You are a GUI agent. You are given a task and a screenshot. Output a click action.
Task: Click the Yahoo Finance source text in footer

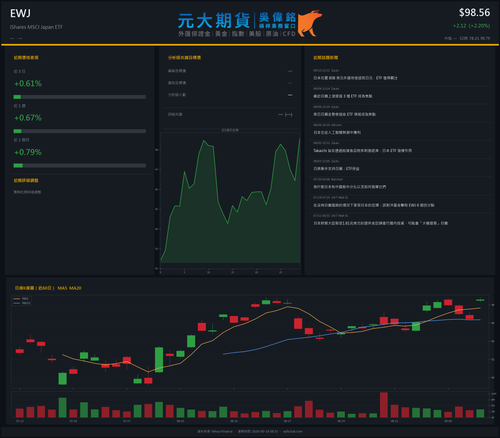(215, 431)
